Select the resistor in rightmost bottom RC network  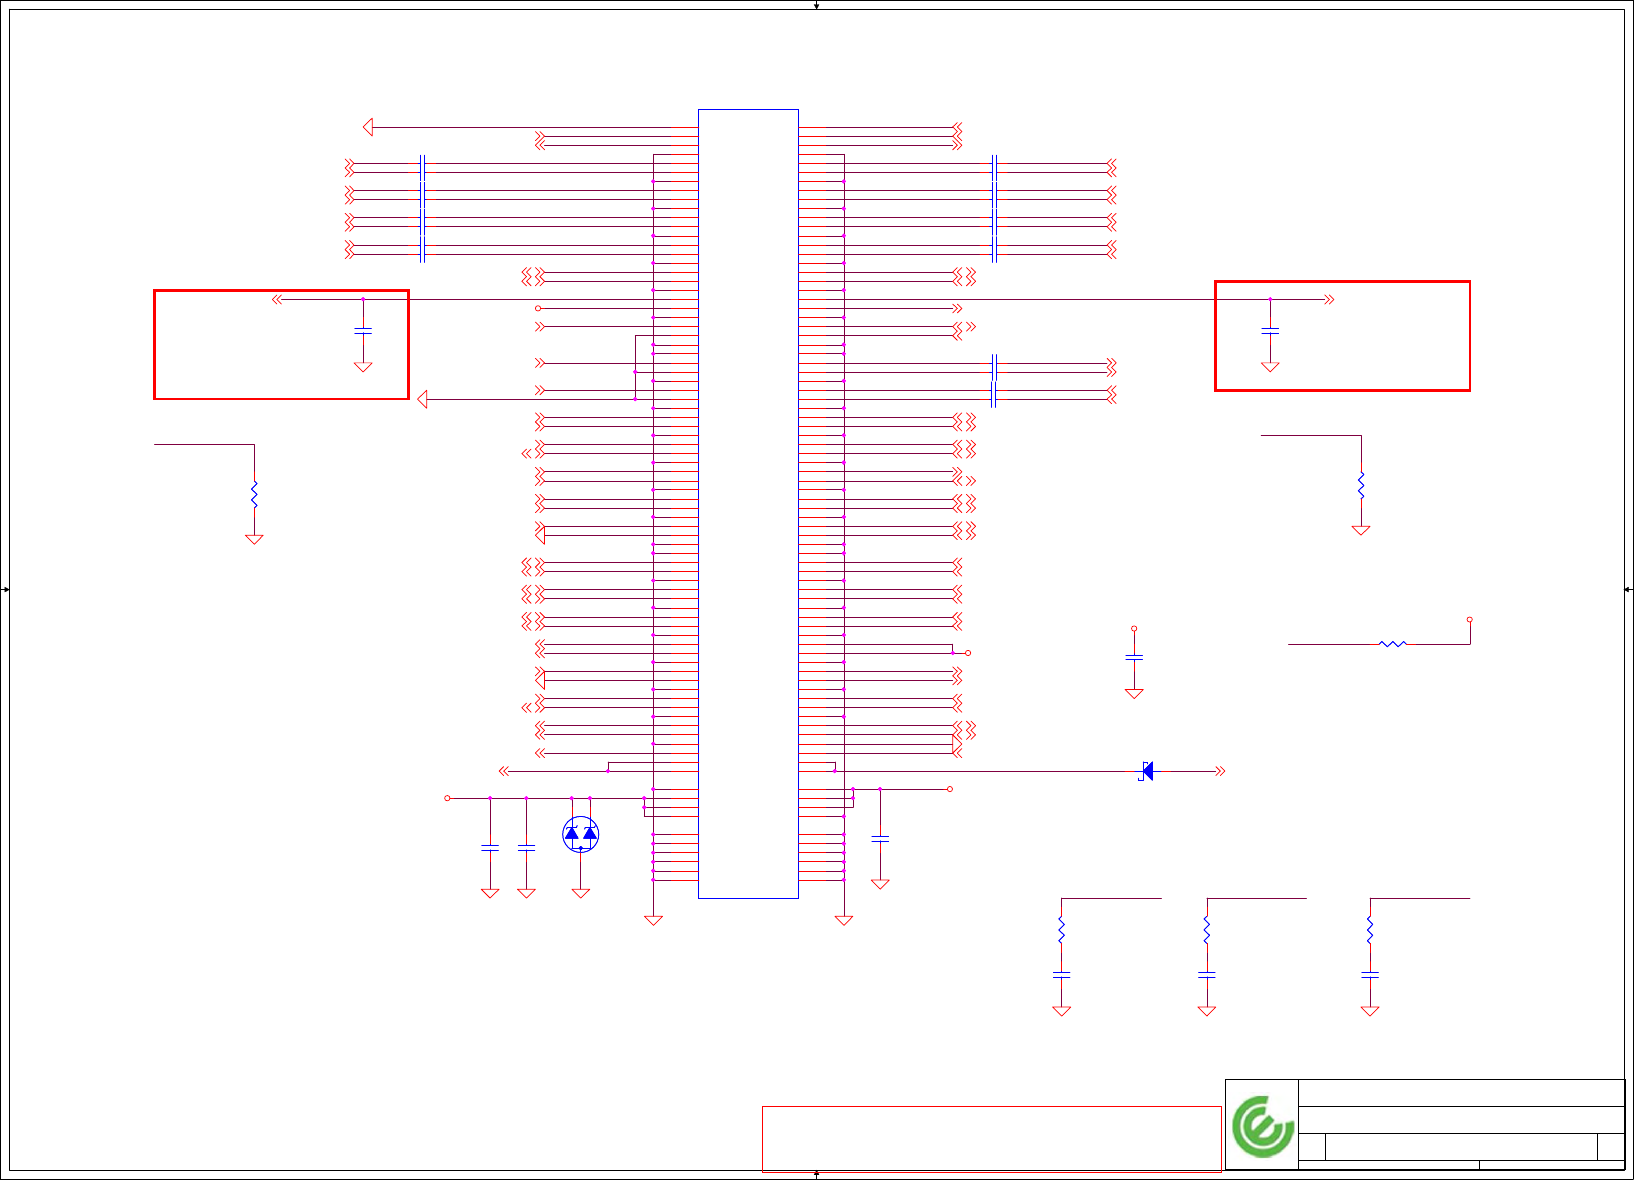(x=1370, y=931)
